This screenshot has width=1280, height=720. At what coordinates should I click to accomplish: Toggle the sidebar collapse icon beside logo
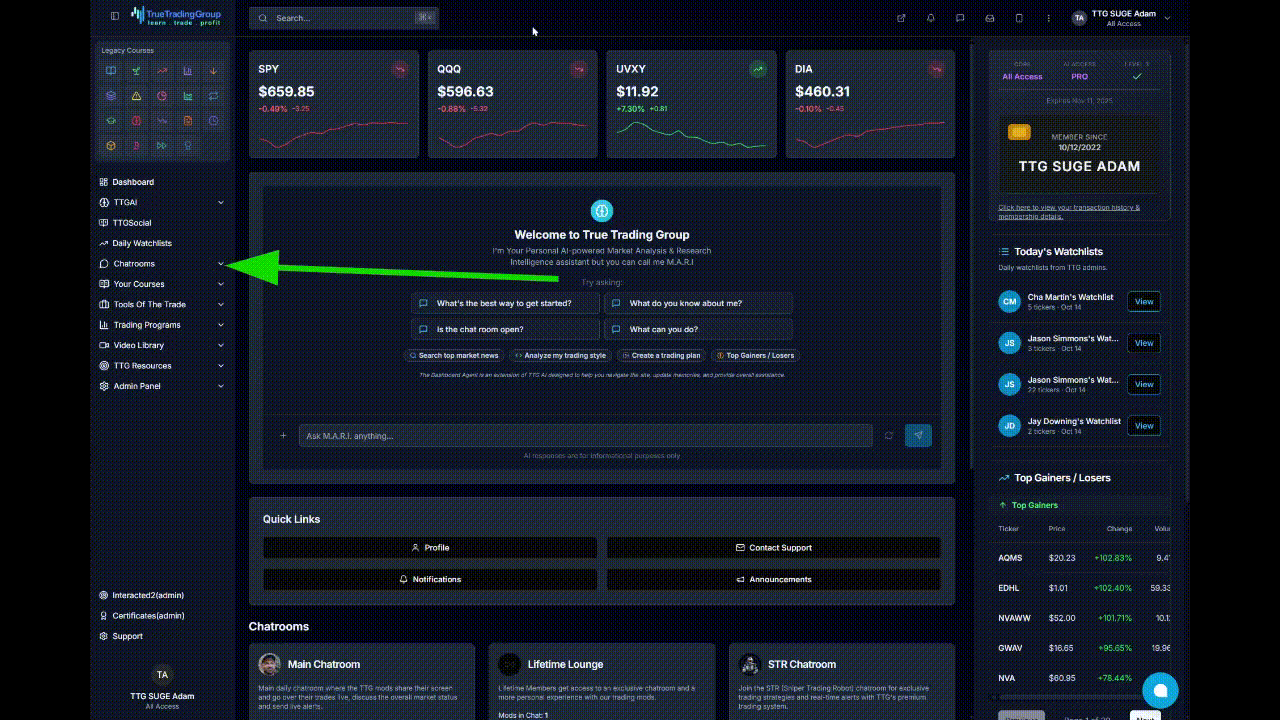[x=115, y=17]
